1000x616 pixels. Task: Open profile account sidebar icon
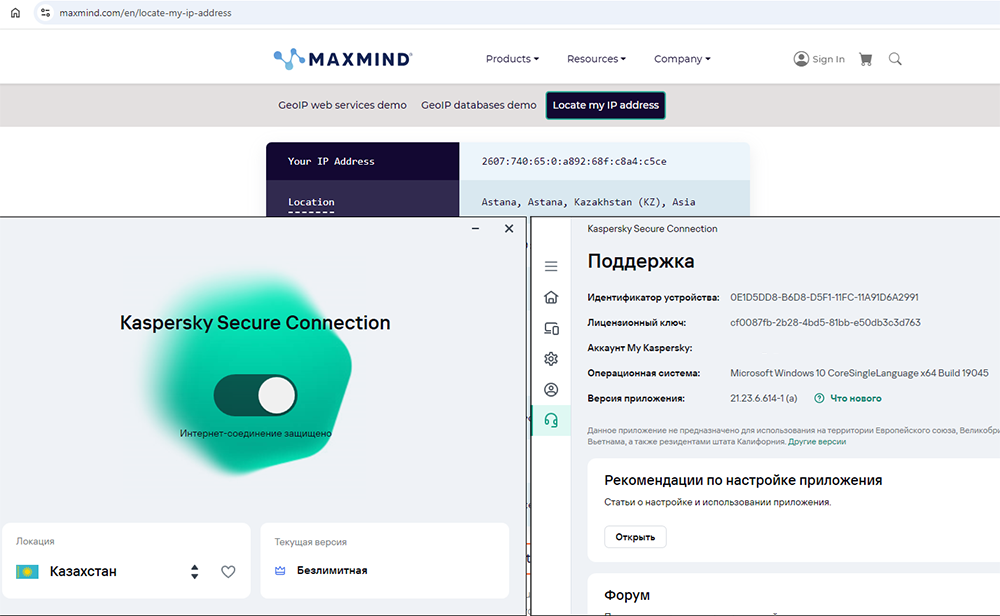coord(551,390)
